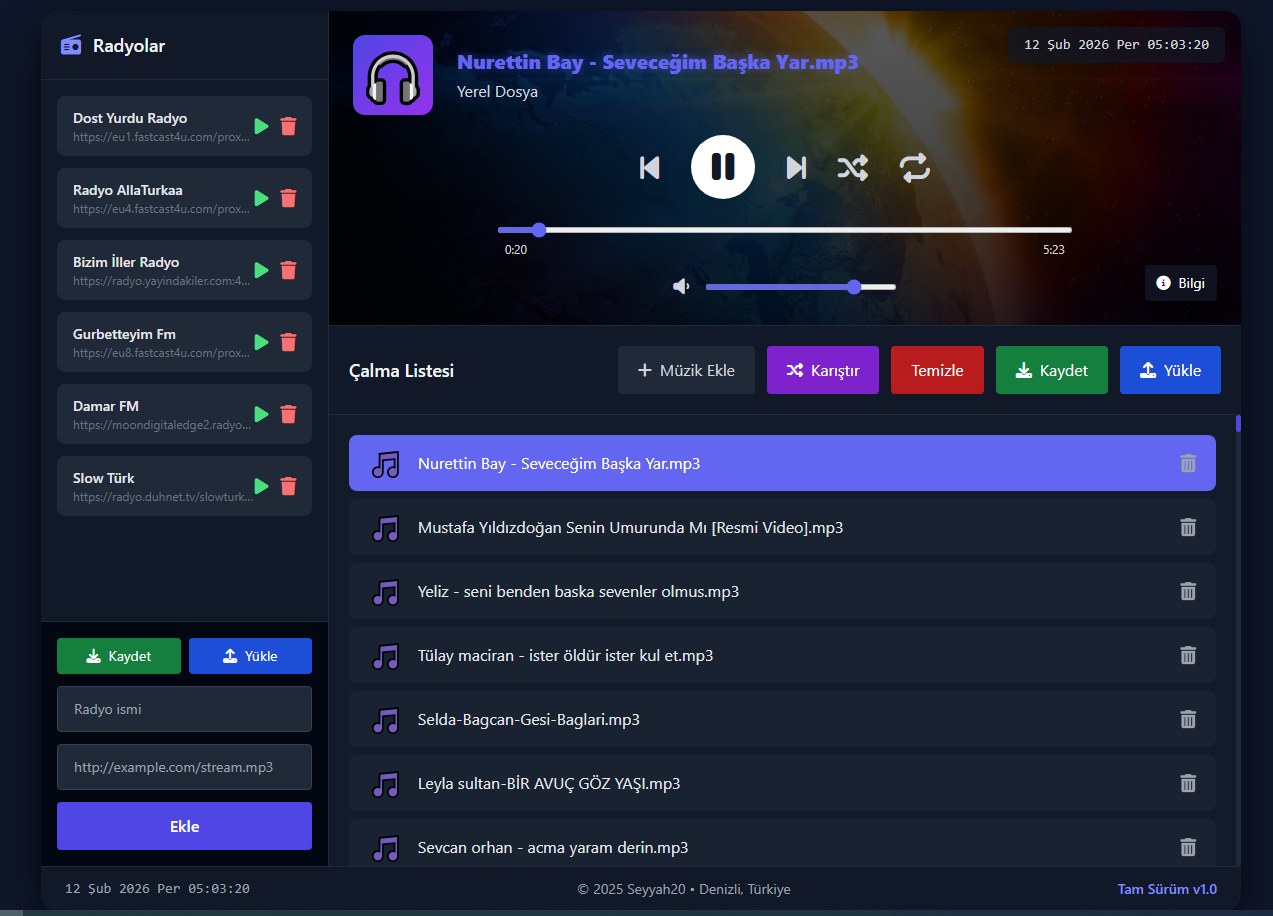The width and height of the screenshot is (1273, 916).
Task: Click the Müzik Ekle button
Action: point(686,370)
